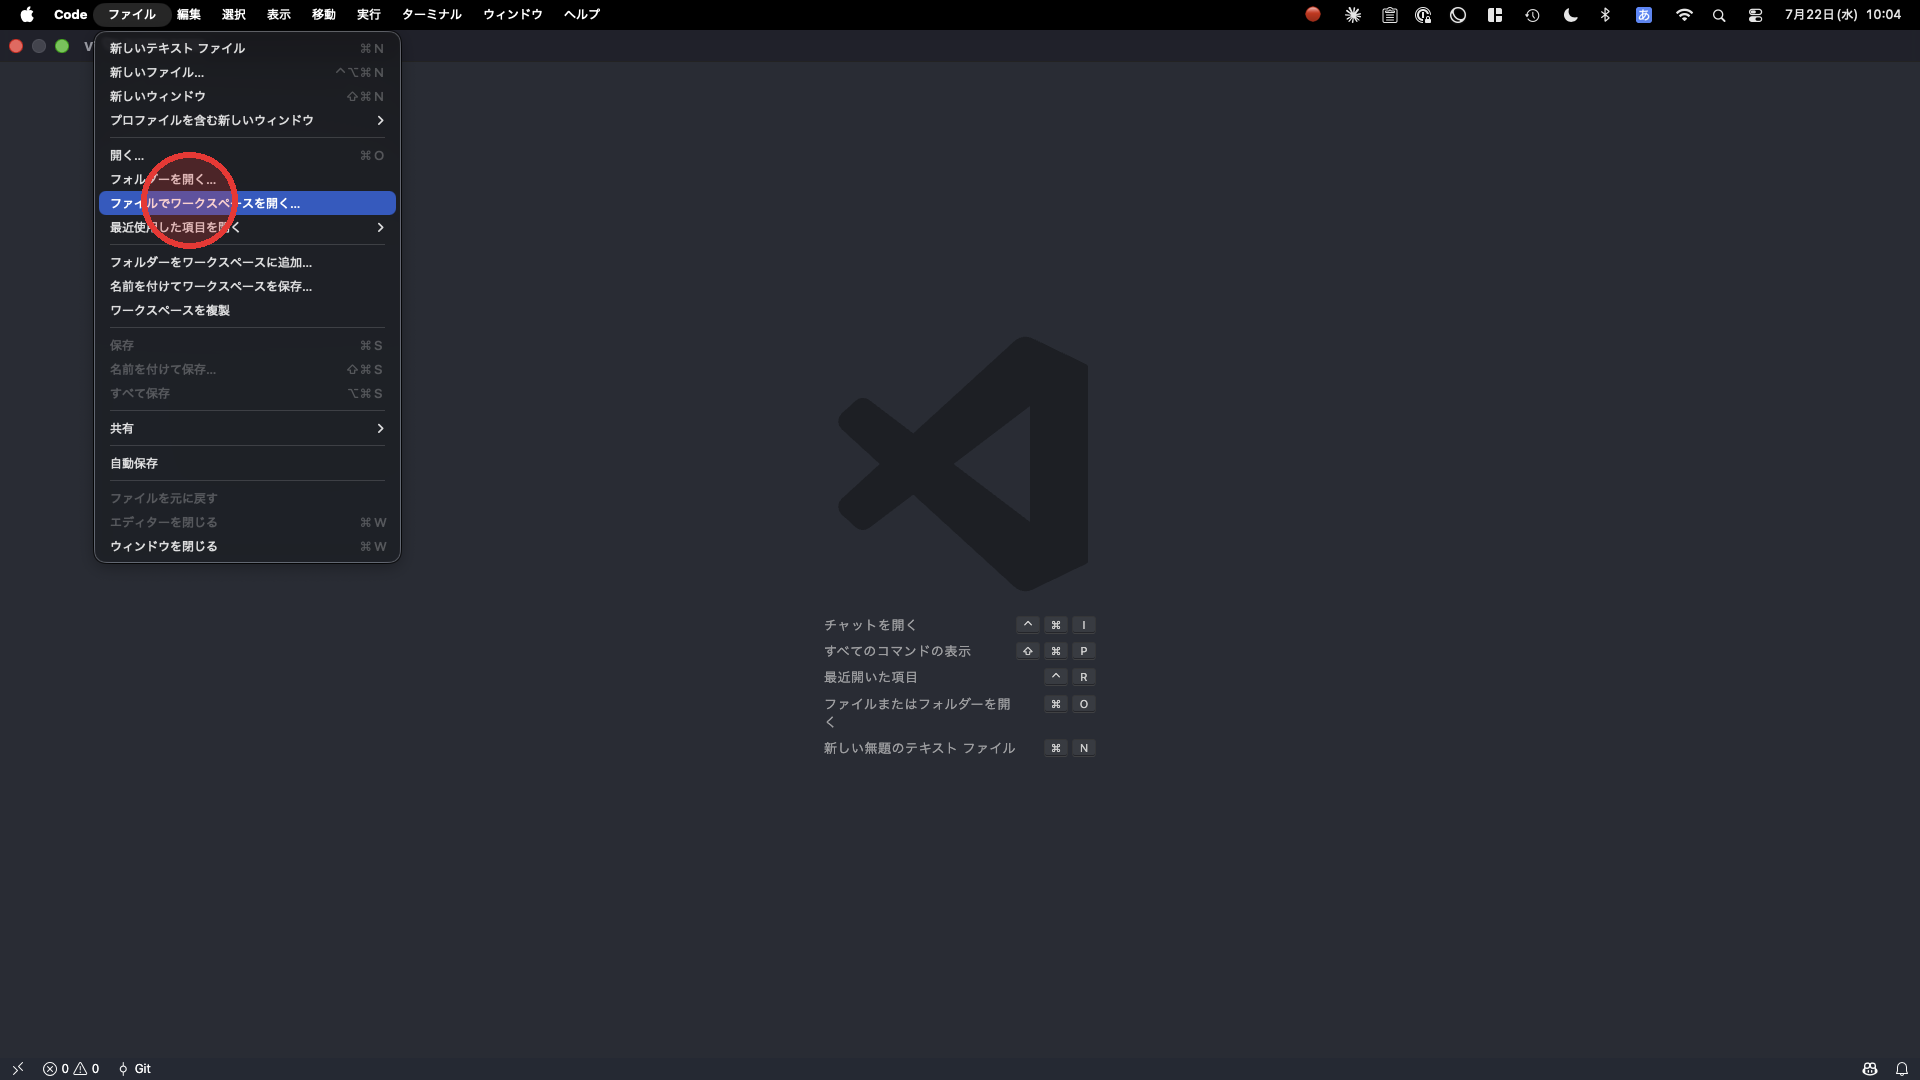The height and width of the screenshot is (1080, 1920).
Task: Open Spotlight search icon
Action: pyautogui.click(x=1719, y=15)
